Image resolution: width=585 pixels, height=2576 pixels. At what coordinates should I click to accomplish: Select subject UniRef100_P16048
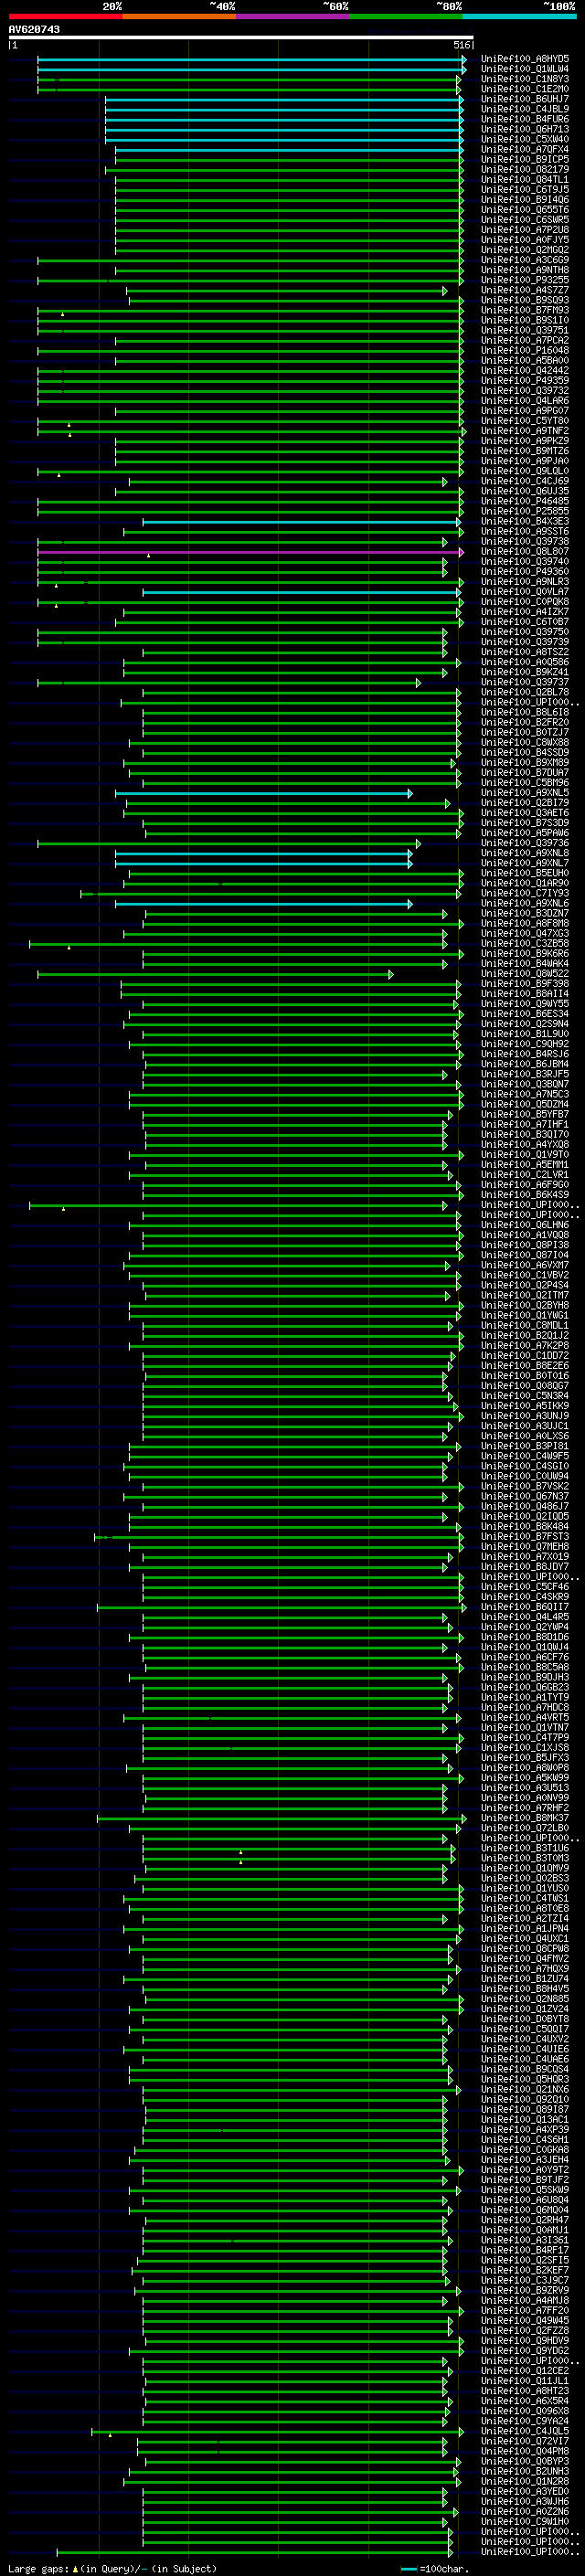pos(525,351)
